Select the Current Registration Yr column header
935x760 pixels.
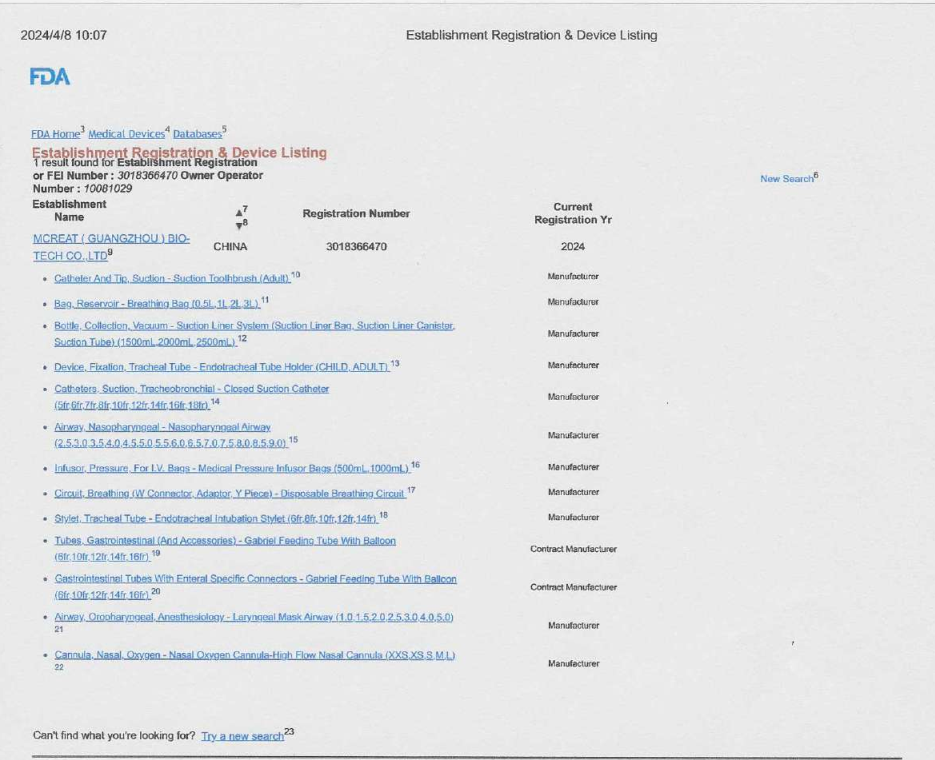point(573,213)
